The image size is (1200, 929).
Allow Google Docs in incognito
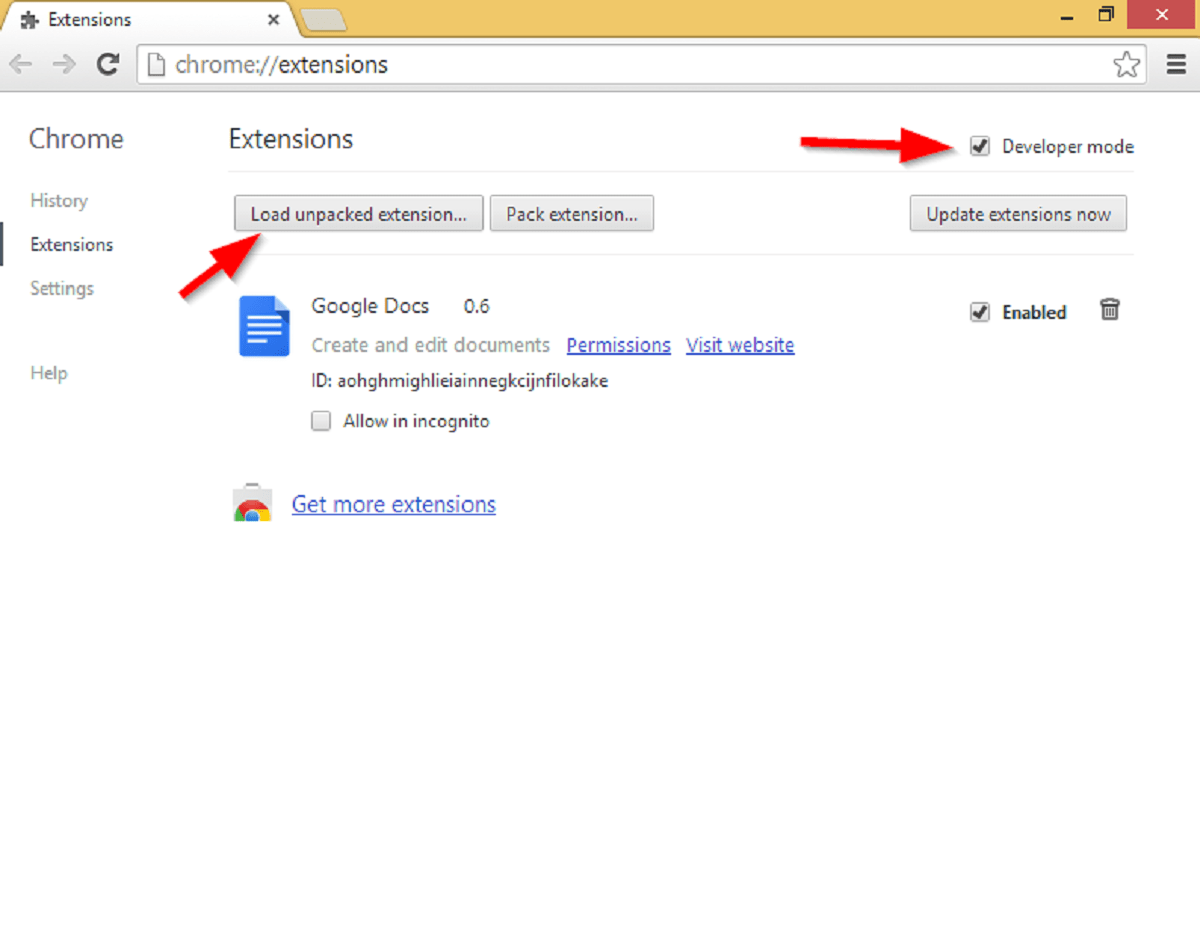320,421
